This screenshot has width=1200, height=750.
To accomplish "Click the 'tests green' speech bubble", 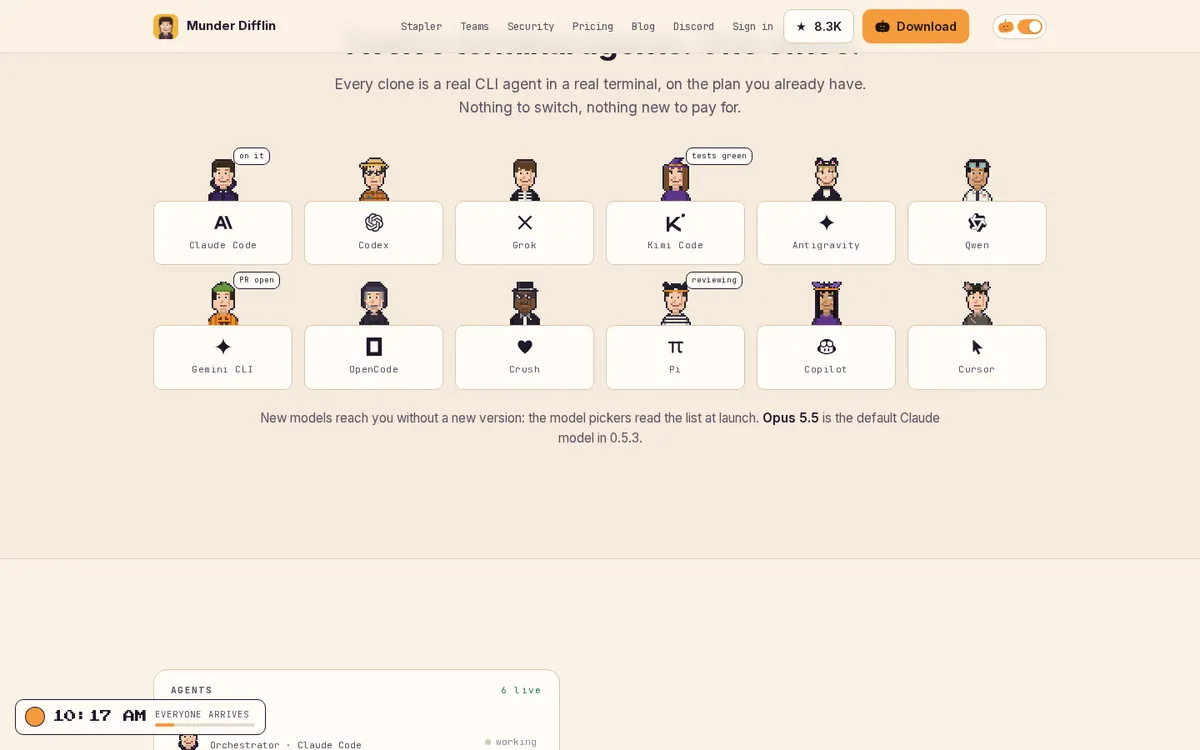I will pyautogui.click(x=719, y=156).
